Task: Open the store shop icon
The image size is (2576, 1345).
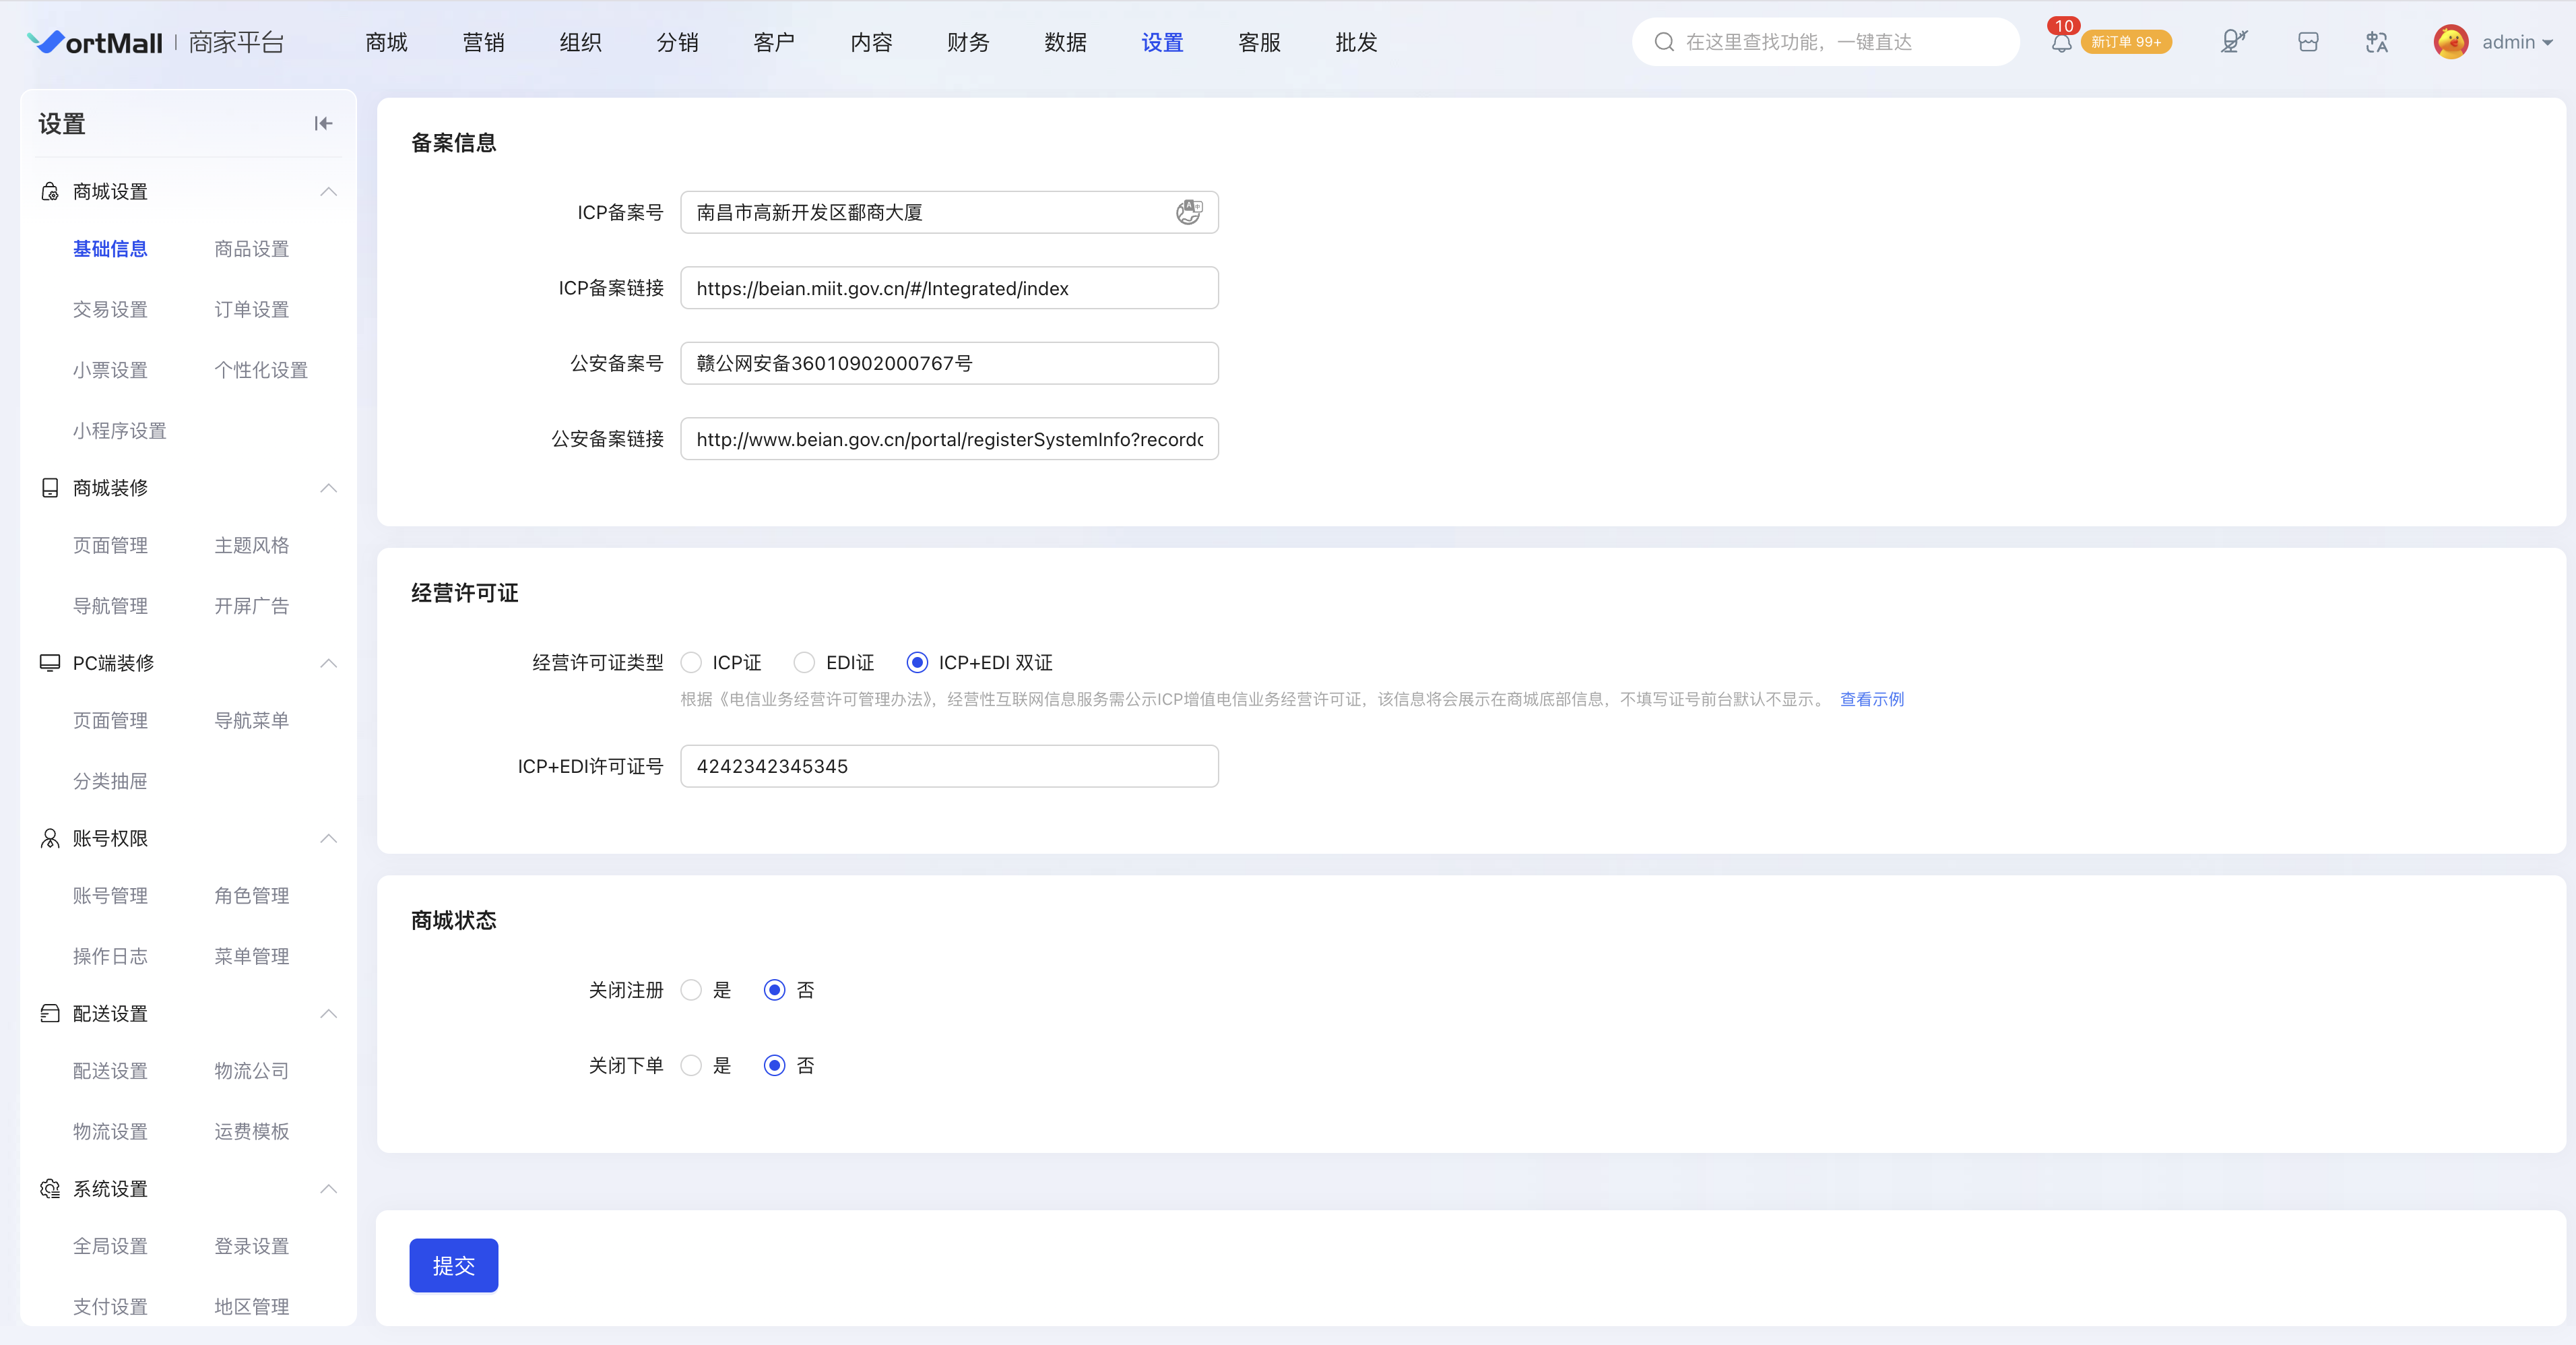Action: [2308, 42]
